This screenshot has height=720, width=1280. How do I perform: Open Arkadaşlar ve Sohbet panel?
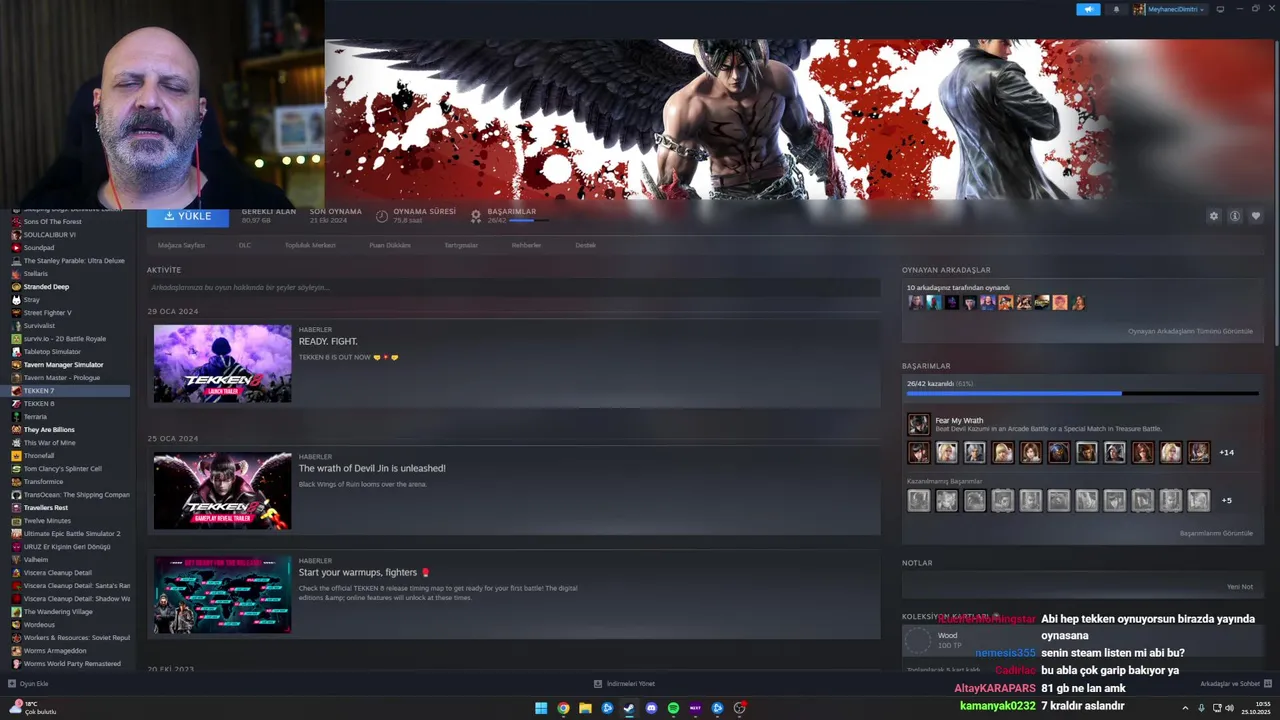point(1235,684)
